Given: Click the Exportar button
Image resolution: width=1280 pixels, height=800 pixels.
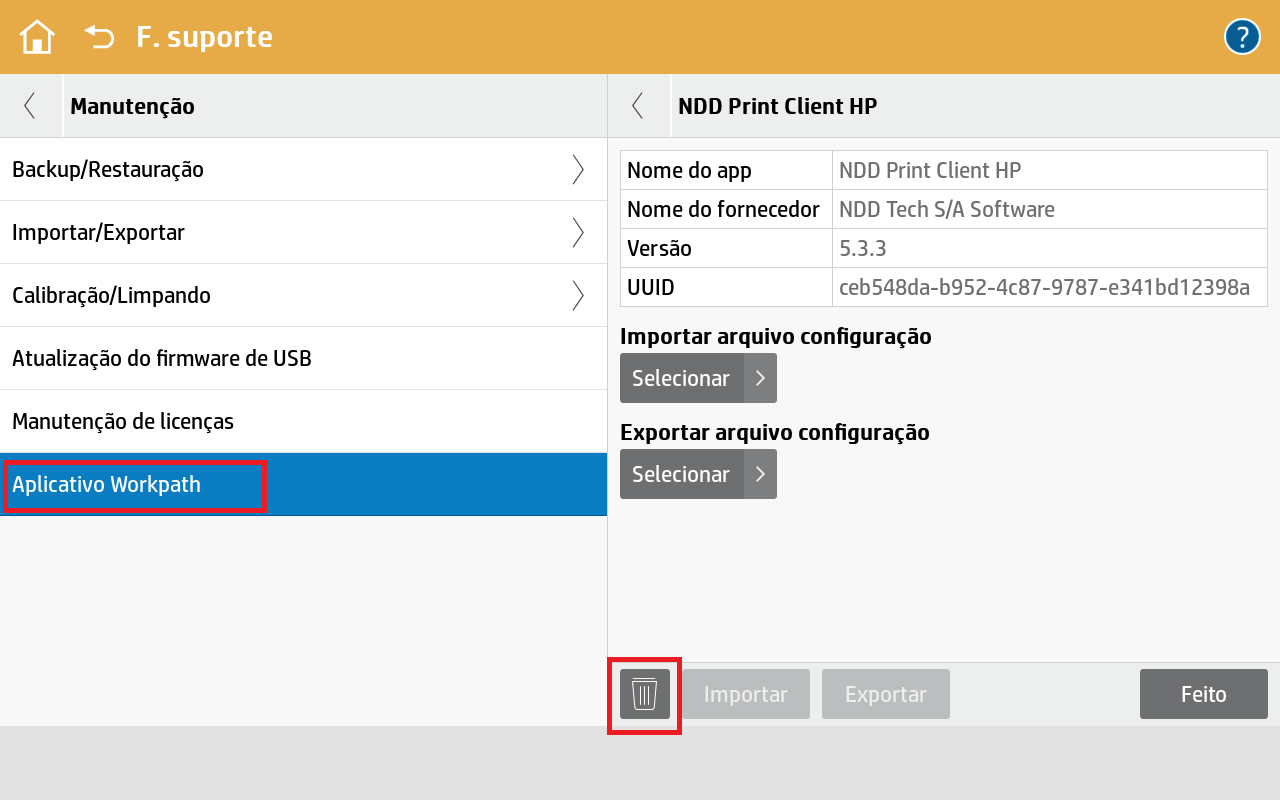Looking at the screenshot, I should point(886,694).
